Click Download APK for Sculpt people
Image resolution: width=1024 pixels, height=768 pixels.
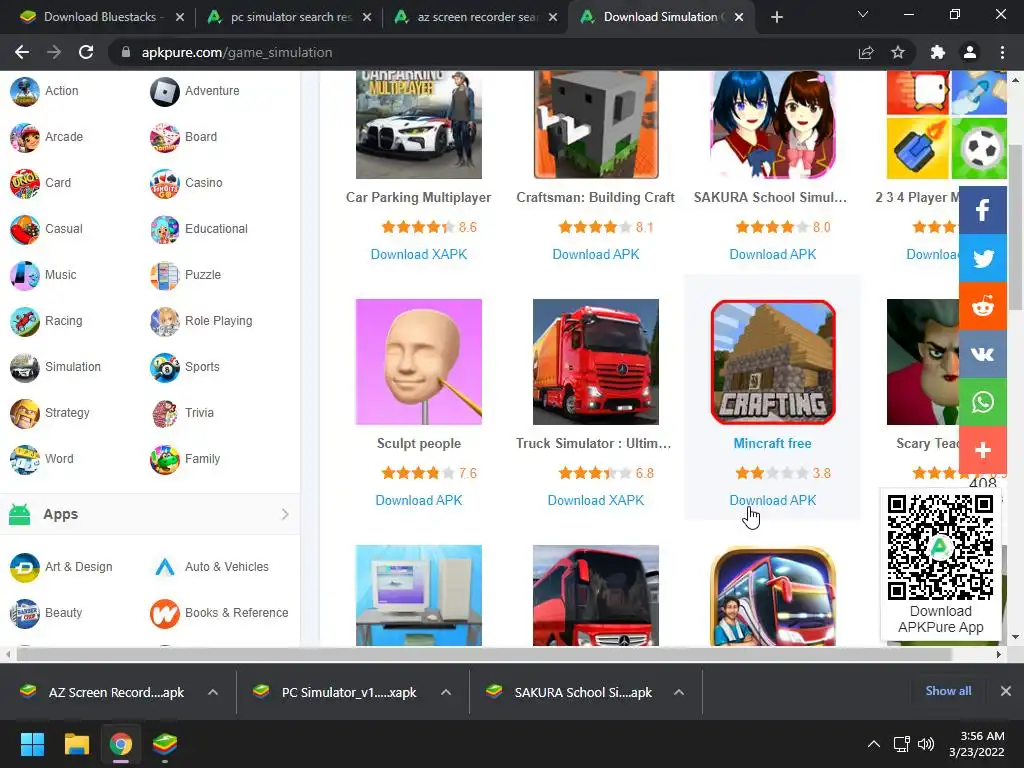(419, 501)
